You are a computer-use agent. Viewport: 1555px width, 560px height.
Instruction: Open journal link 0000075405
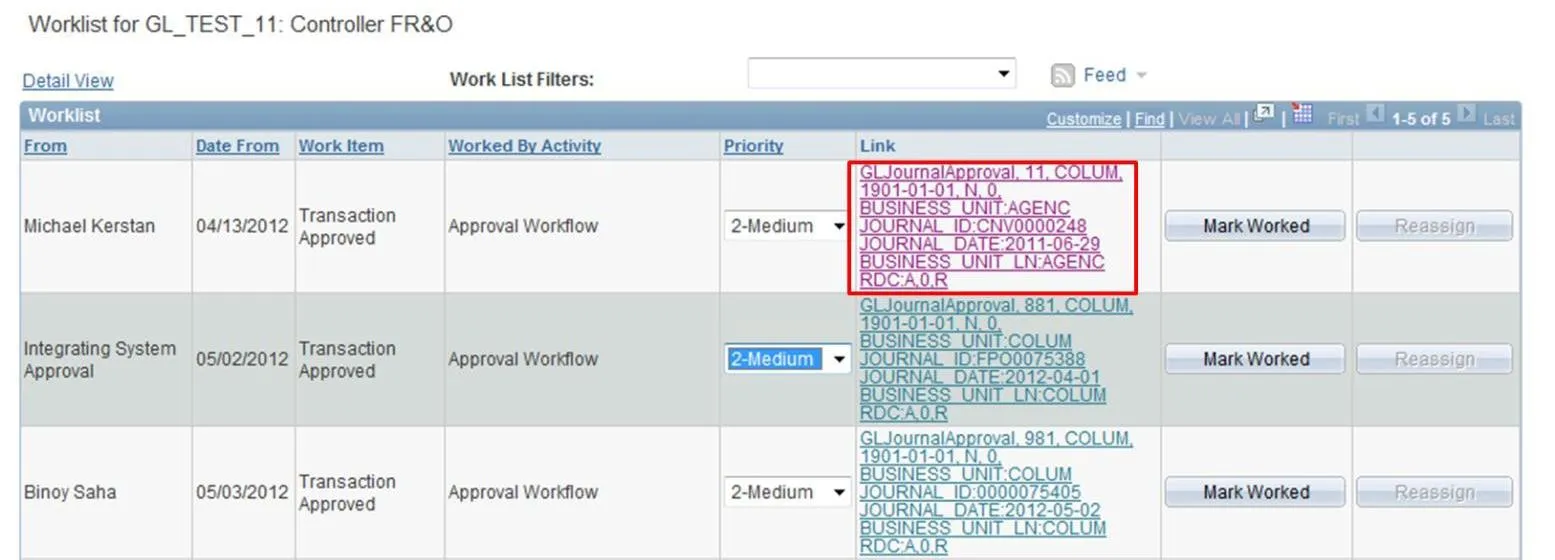pyautogui.click(x=996, y=492)
